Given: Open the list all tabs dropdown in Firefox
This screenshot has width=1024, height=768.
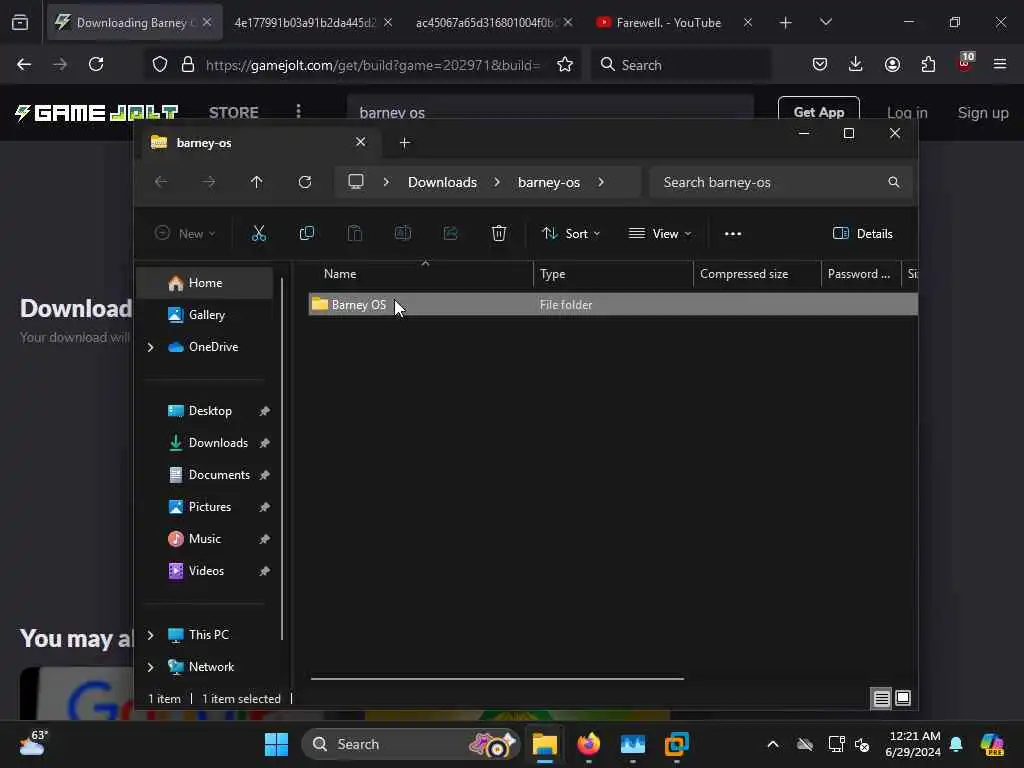Looking at the screenshot, I should (825, 22).
